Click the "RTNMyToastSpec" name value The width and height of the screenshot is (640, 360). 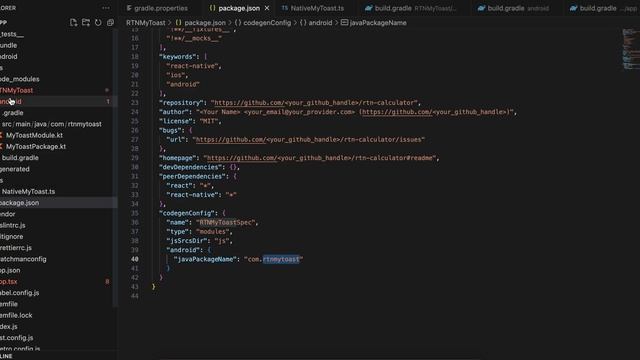[227, 222]
